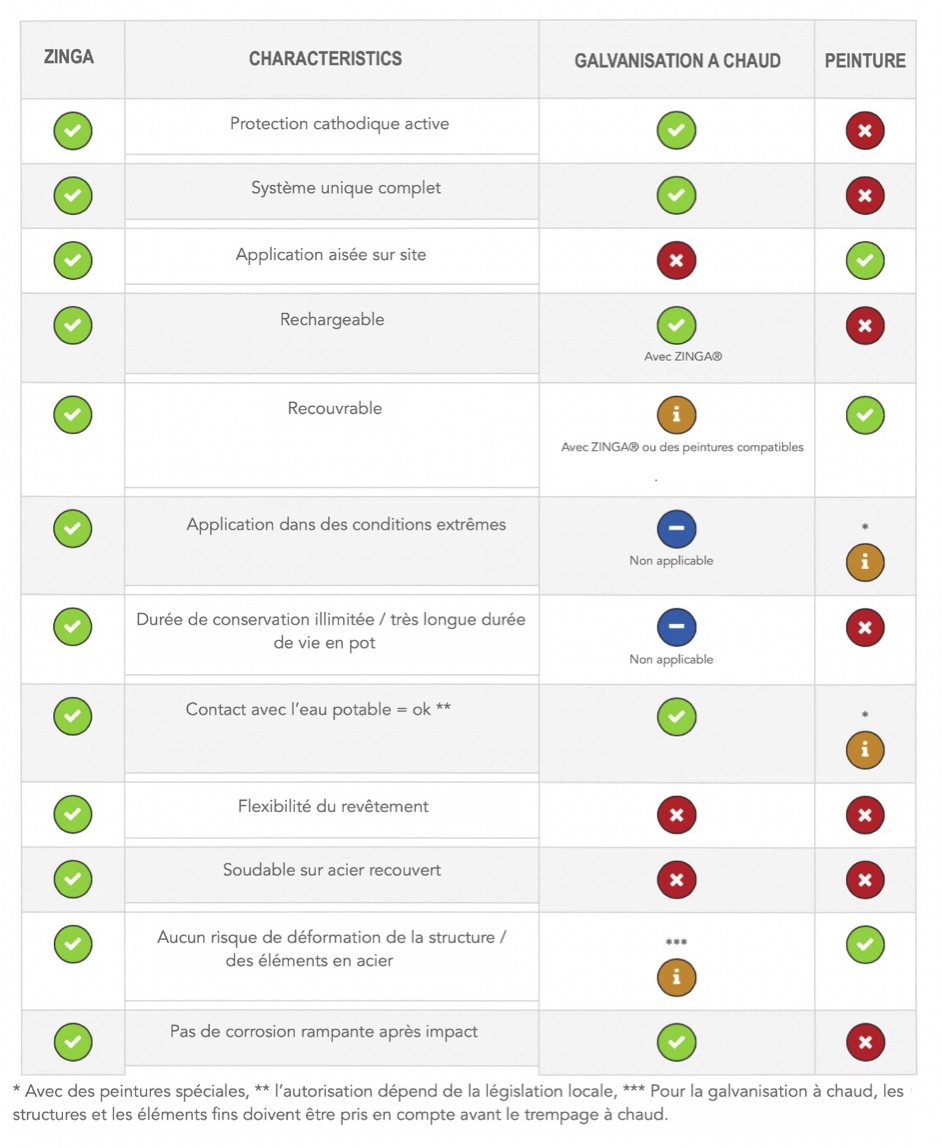Click Peinture green check for Application aisée

(x=864, y=261)
